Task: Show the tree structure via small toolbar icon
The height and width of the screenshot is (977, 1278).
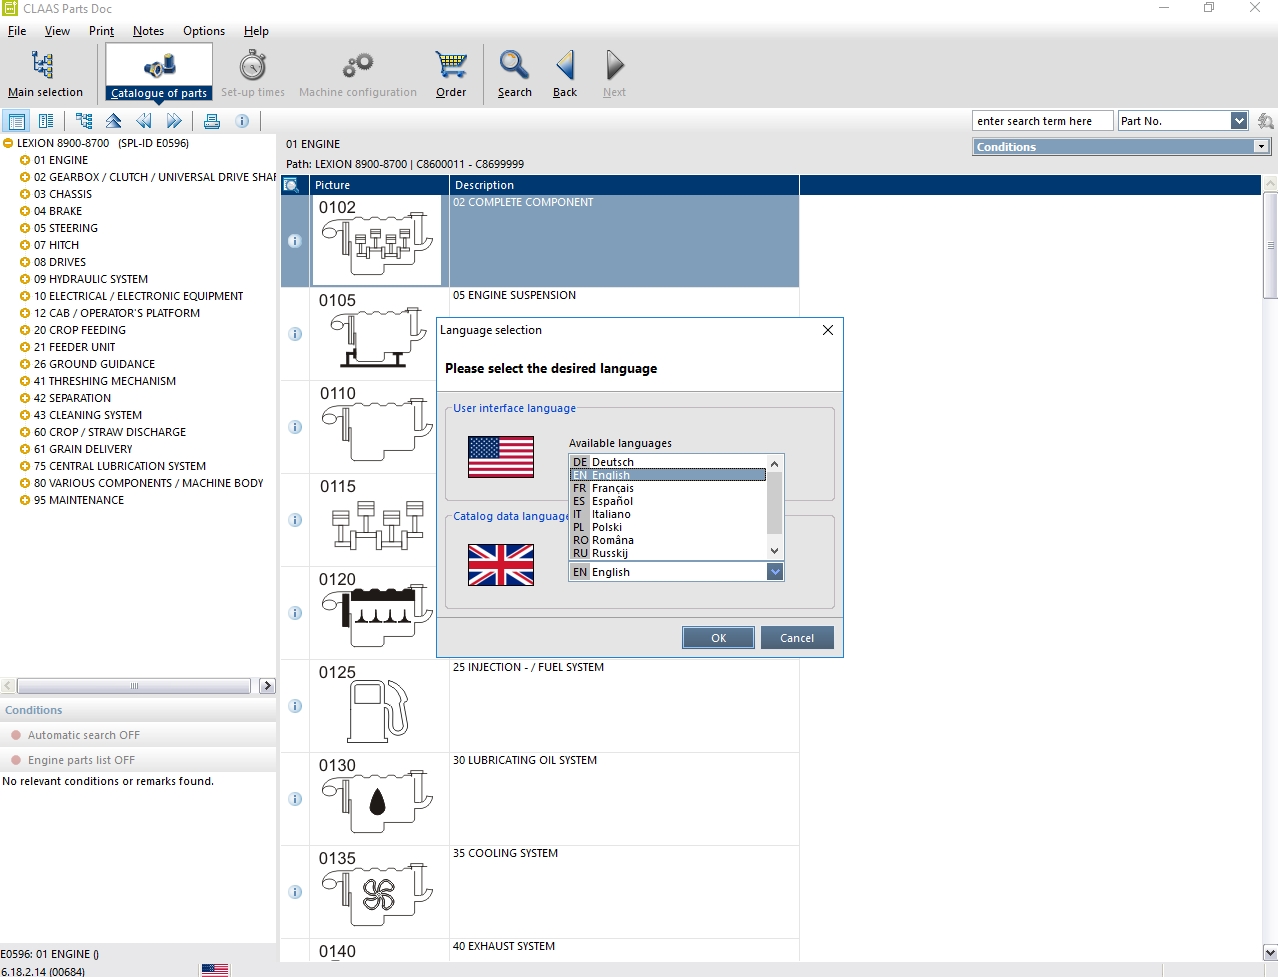Action: [x=84, y=121]
